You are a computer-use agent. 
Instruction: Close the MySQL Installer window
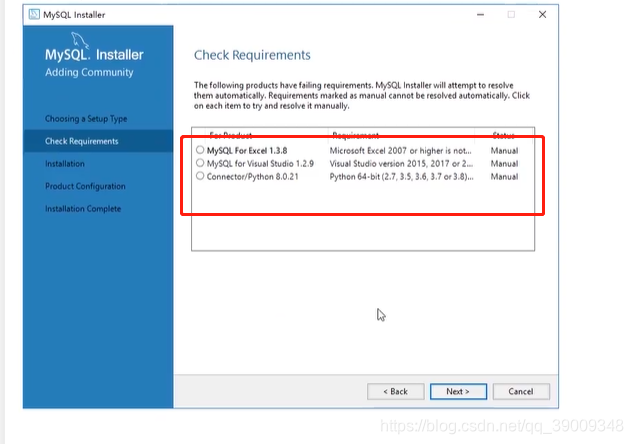tap(542, 15)
